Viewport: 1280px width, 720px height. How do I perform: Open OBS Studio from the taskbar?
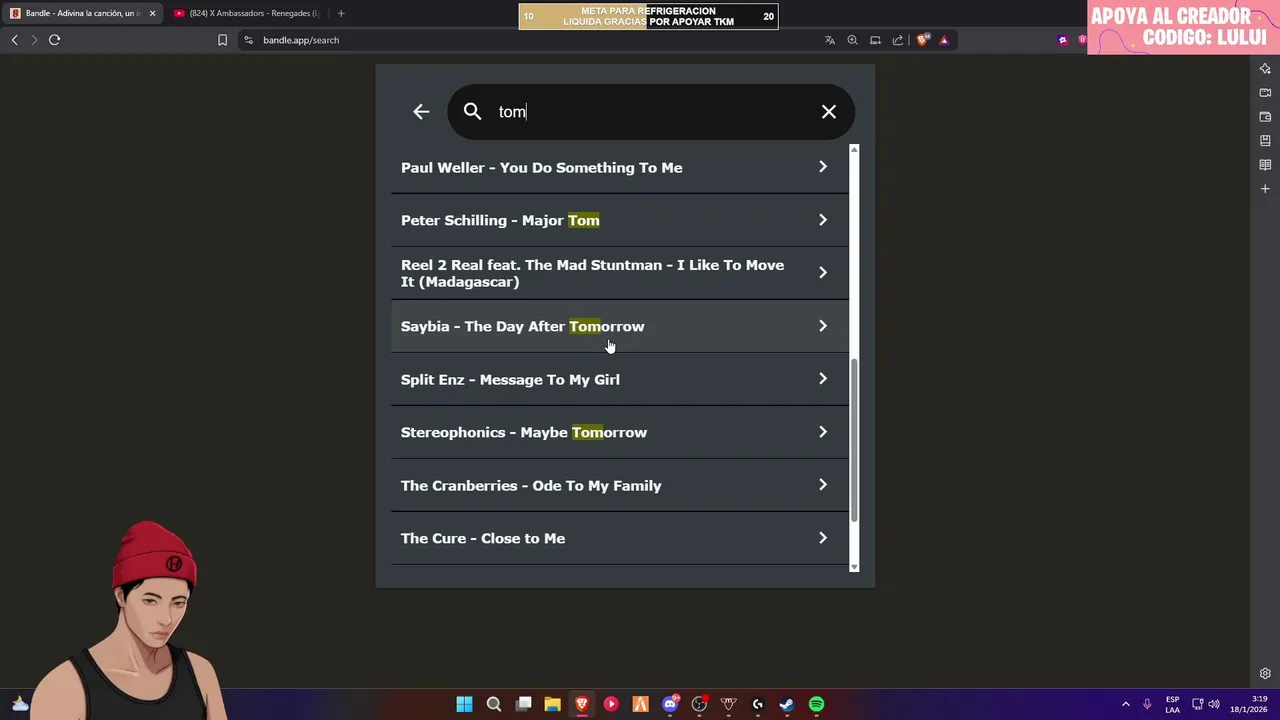(x=699, y=704)
